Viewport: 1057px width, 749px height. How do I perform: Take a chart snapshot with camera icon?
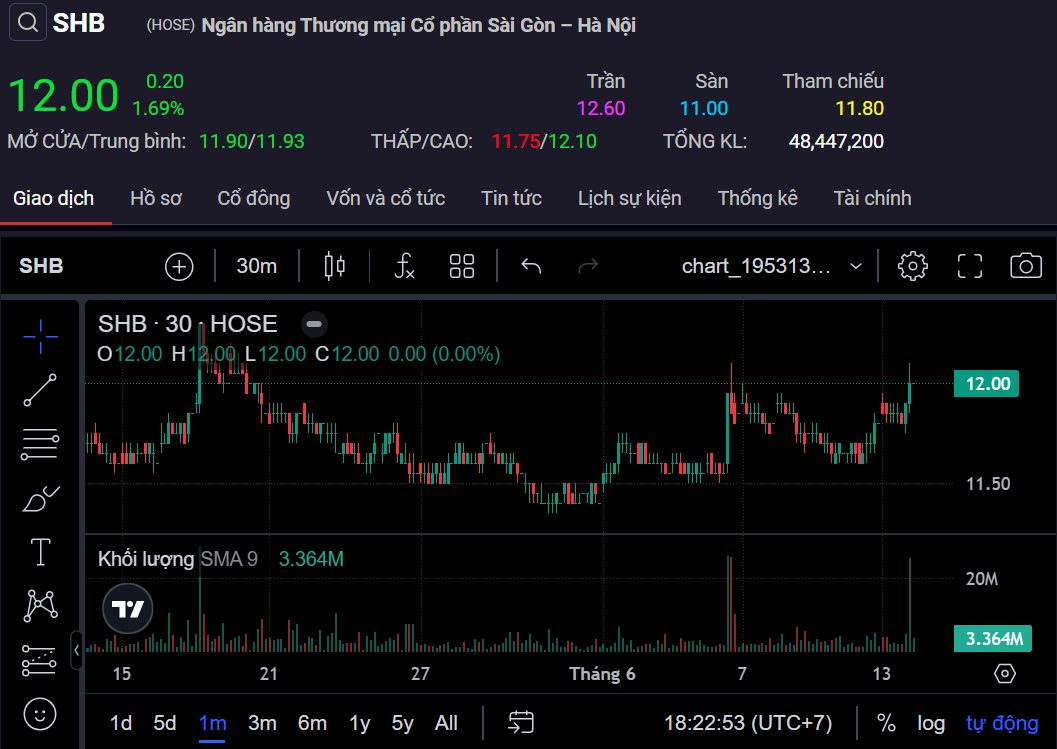[x=1025, y=266]
